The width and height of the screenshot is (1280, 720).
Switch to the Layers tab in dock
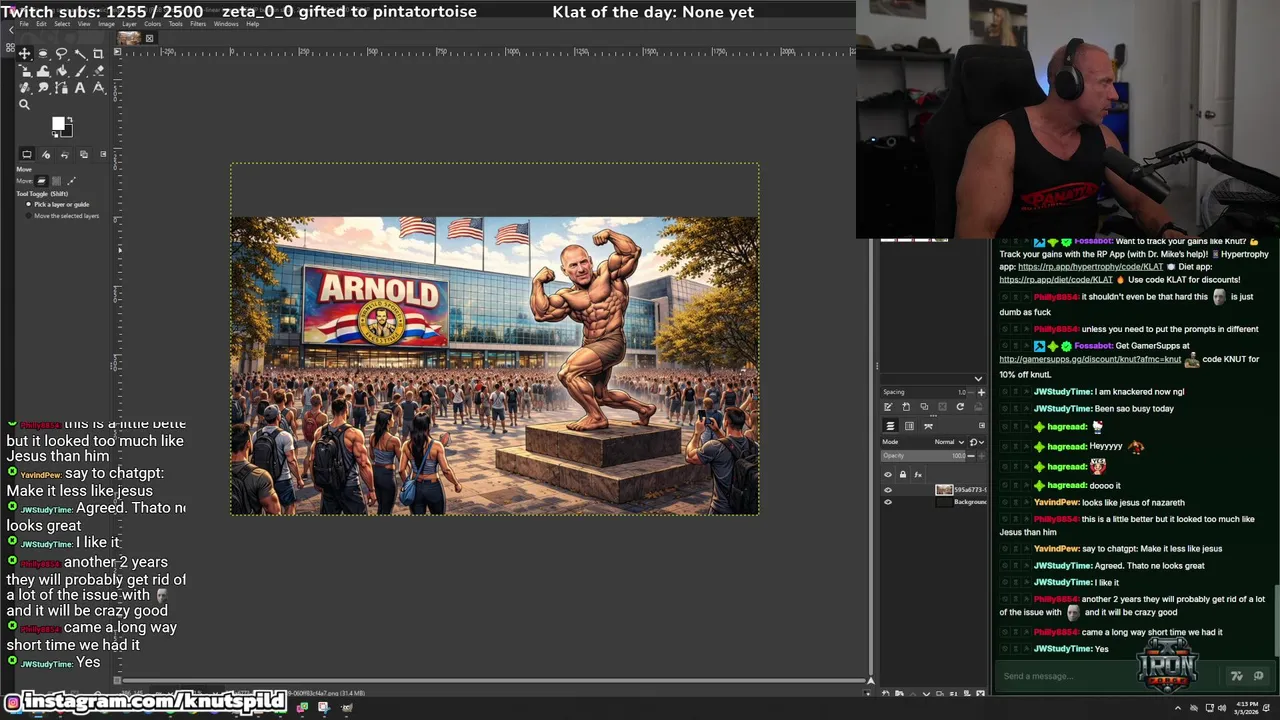point(890,426)
